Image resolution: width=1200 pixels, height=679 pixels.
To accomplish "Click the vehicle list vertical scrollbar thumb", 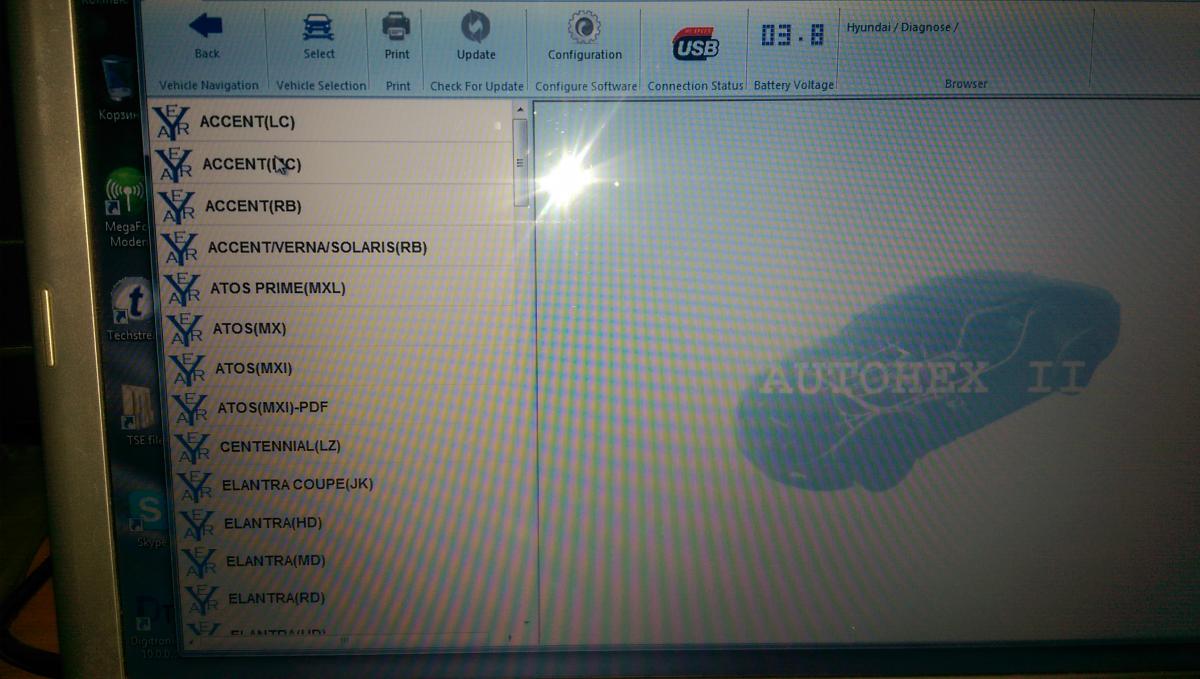I will [521, 162].
